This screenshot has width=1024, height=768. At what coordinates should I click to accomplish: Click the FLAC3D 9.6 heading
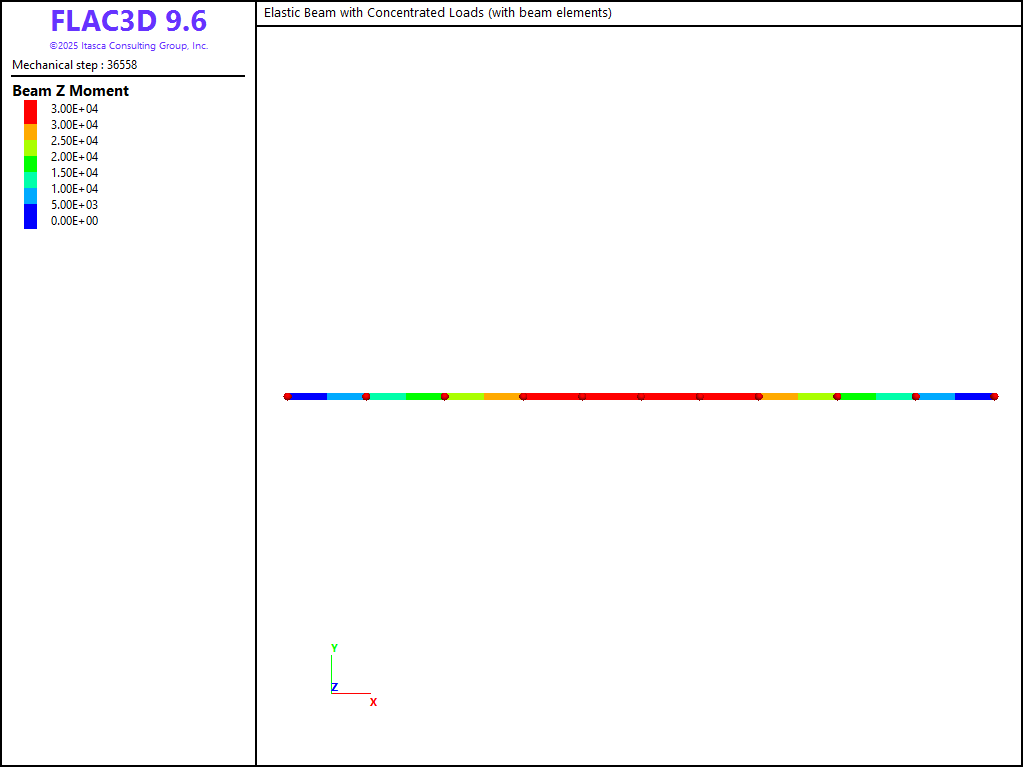[x=128, y=21]
